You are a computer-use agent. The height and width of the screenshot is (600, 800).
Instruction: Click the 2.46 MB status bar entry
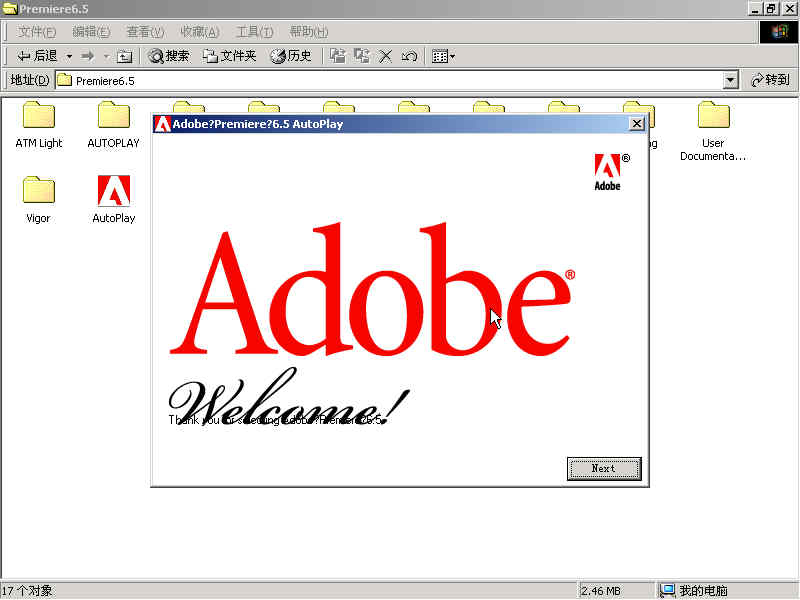[601, 591]
